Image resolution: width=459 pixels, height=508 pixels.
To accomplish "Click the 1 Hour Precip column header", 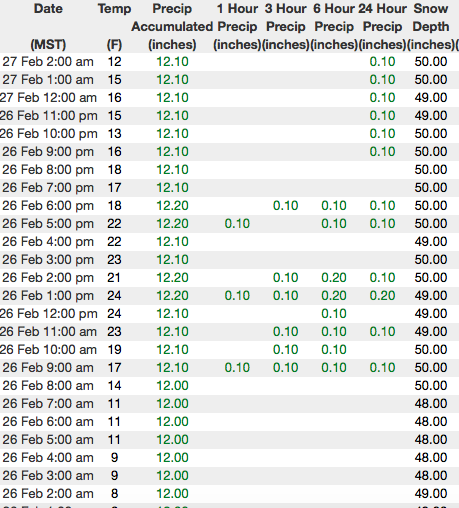I will click(x=237, y=26).
